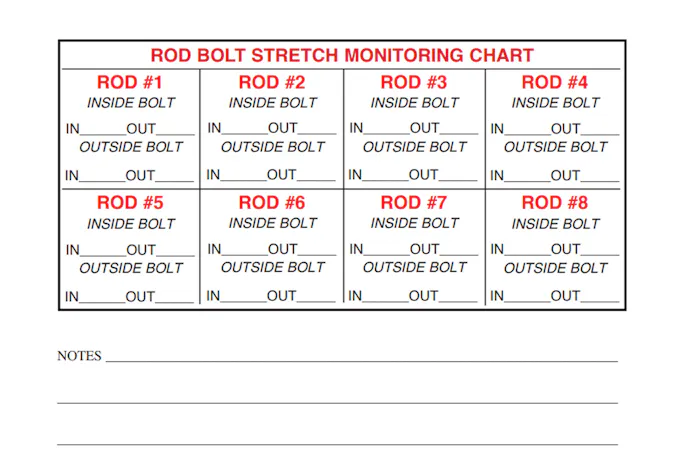
Task: Click the Rod Bolt Stretch Monitoring Chart title
Action: tap(342, 56)
